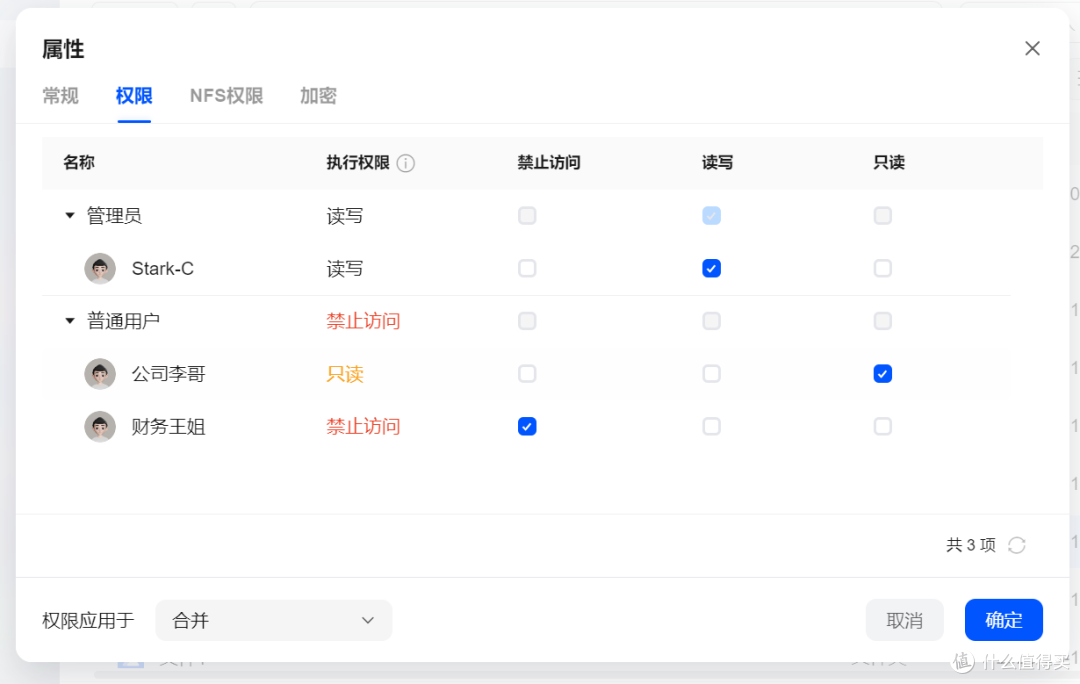Viewport: 1080px width, 684px height.
Task: Uncheck 禁止访问 checkbox for 财务王姐
Action: (527, 426)
